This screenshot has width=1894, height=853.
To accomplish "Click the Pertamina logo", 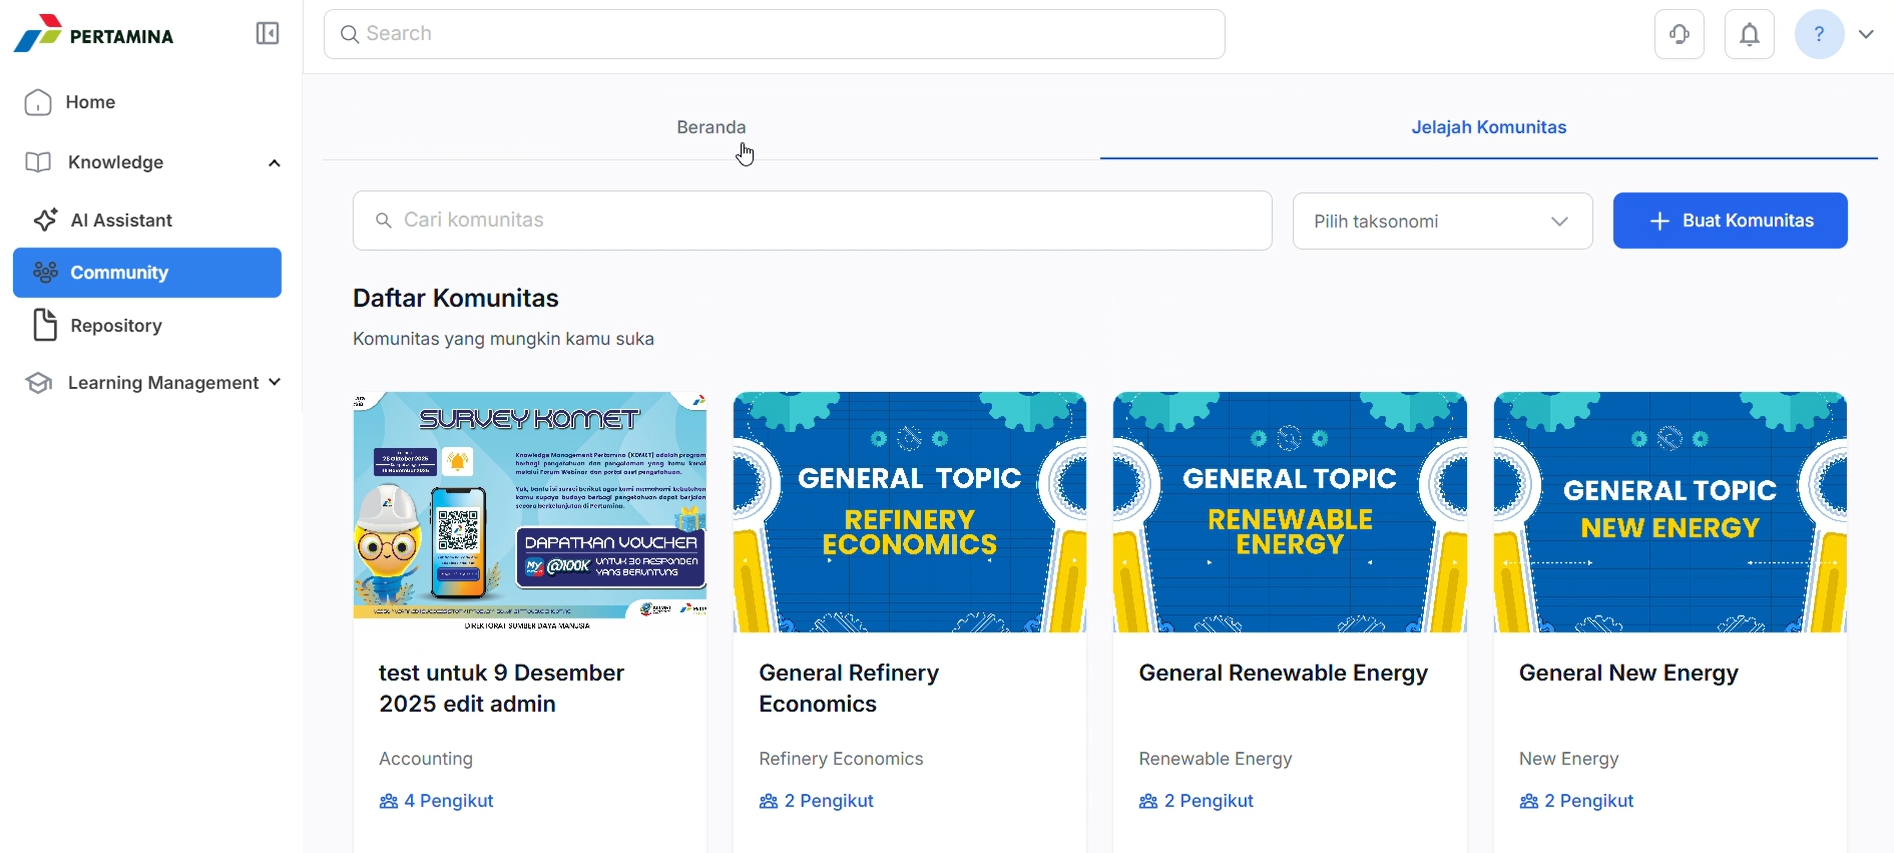I will [x=94, y=34].
